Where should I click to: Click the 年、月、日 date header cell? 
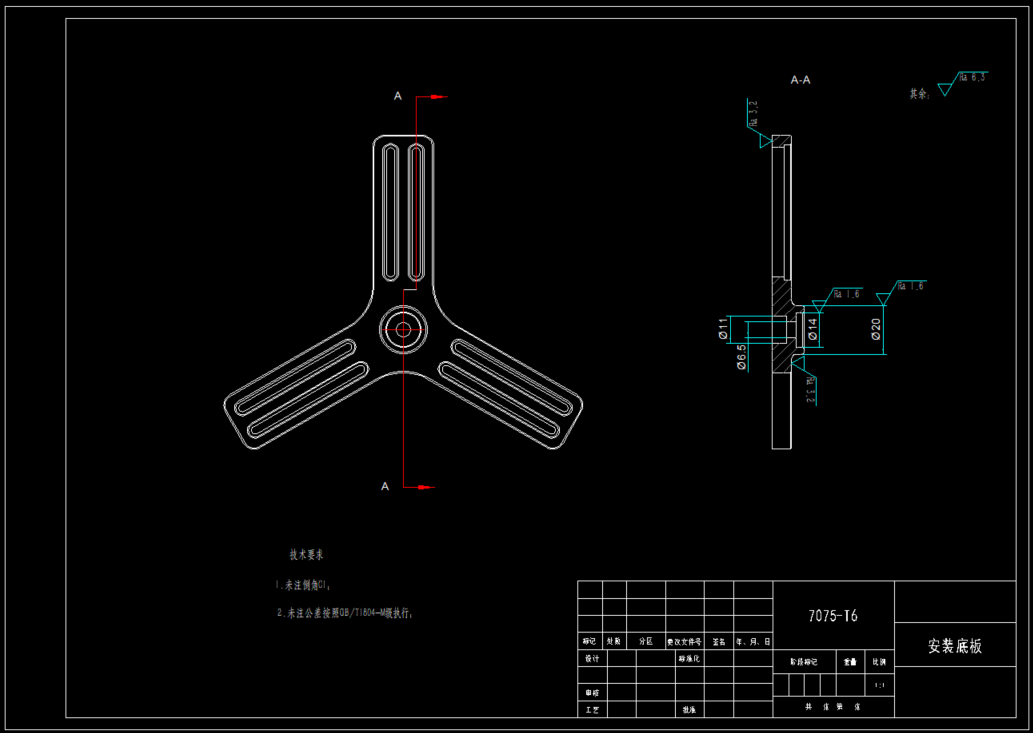click(752, 641)
